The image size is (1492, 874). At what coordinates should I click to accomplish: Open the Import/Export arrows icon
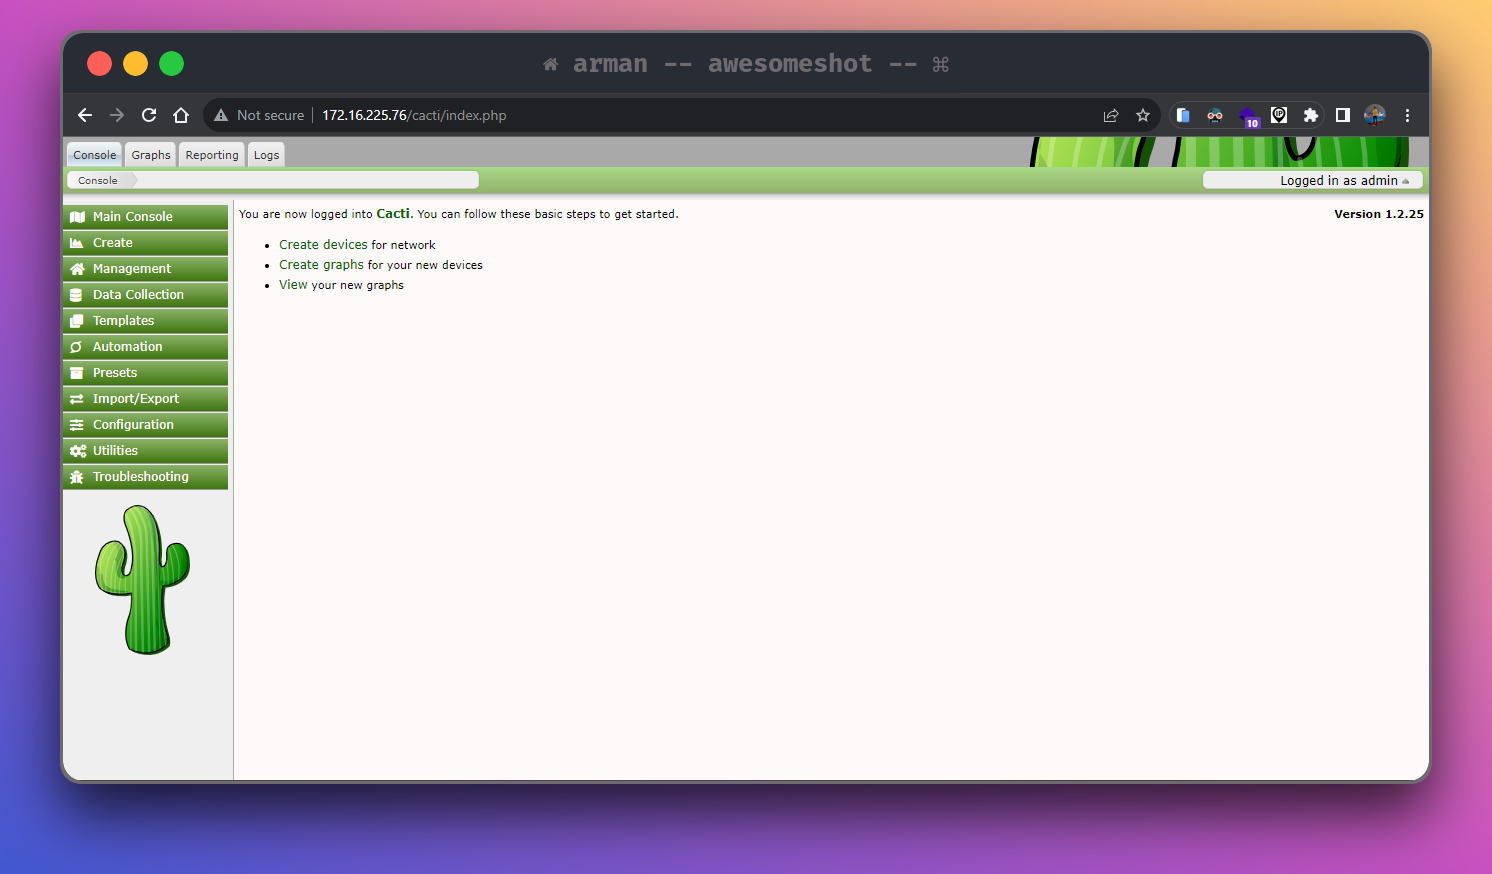[x=79, y=398]
